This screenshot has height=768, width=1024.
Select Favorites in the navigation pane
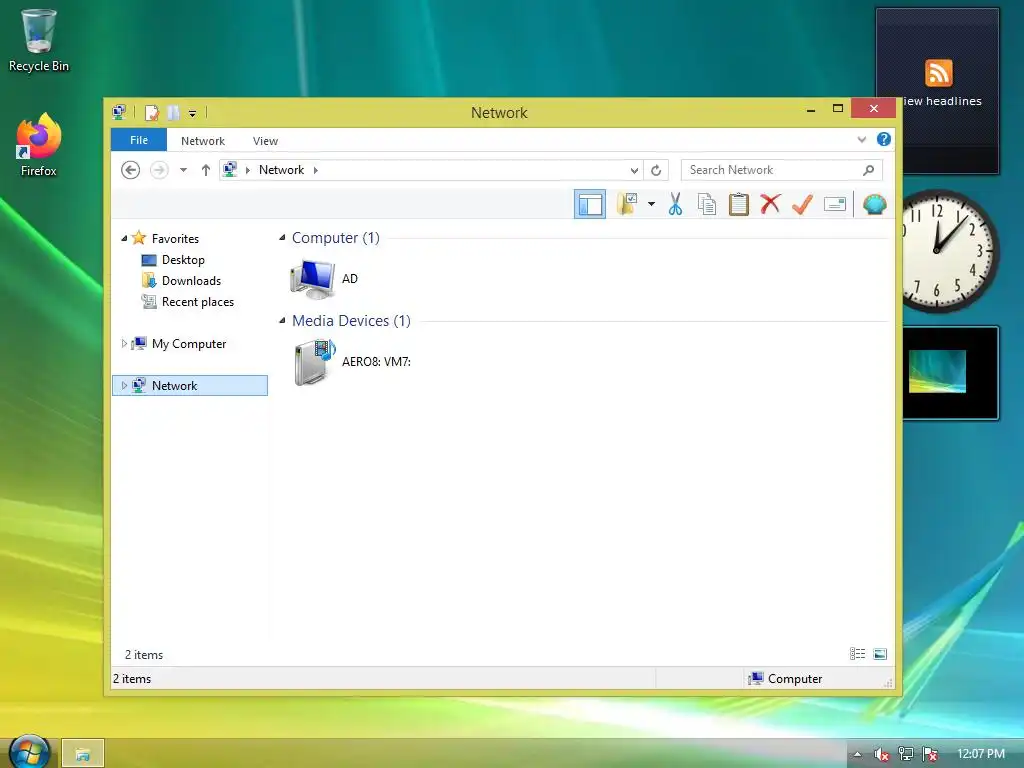tap(175, 238)
